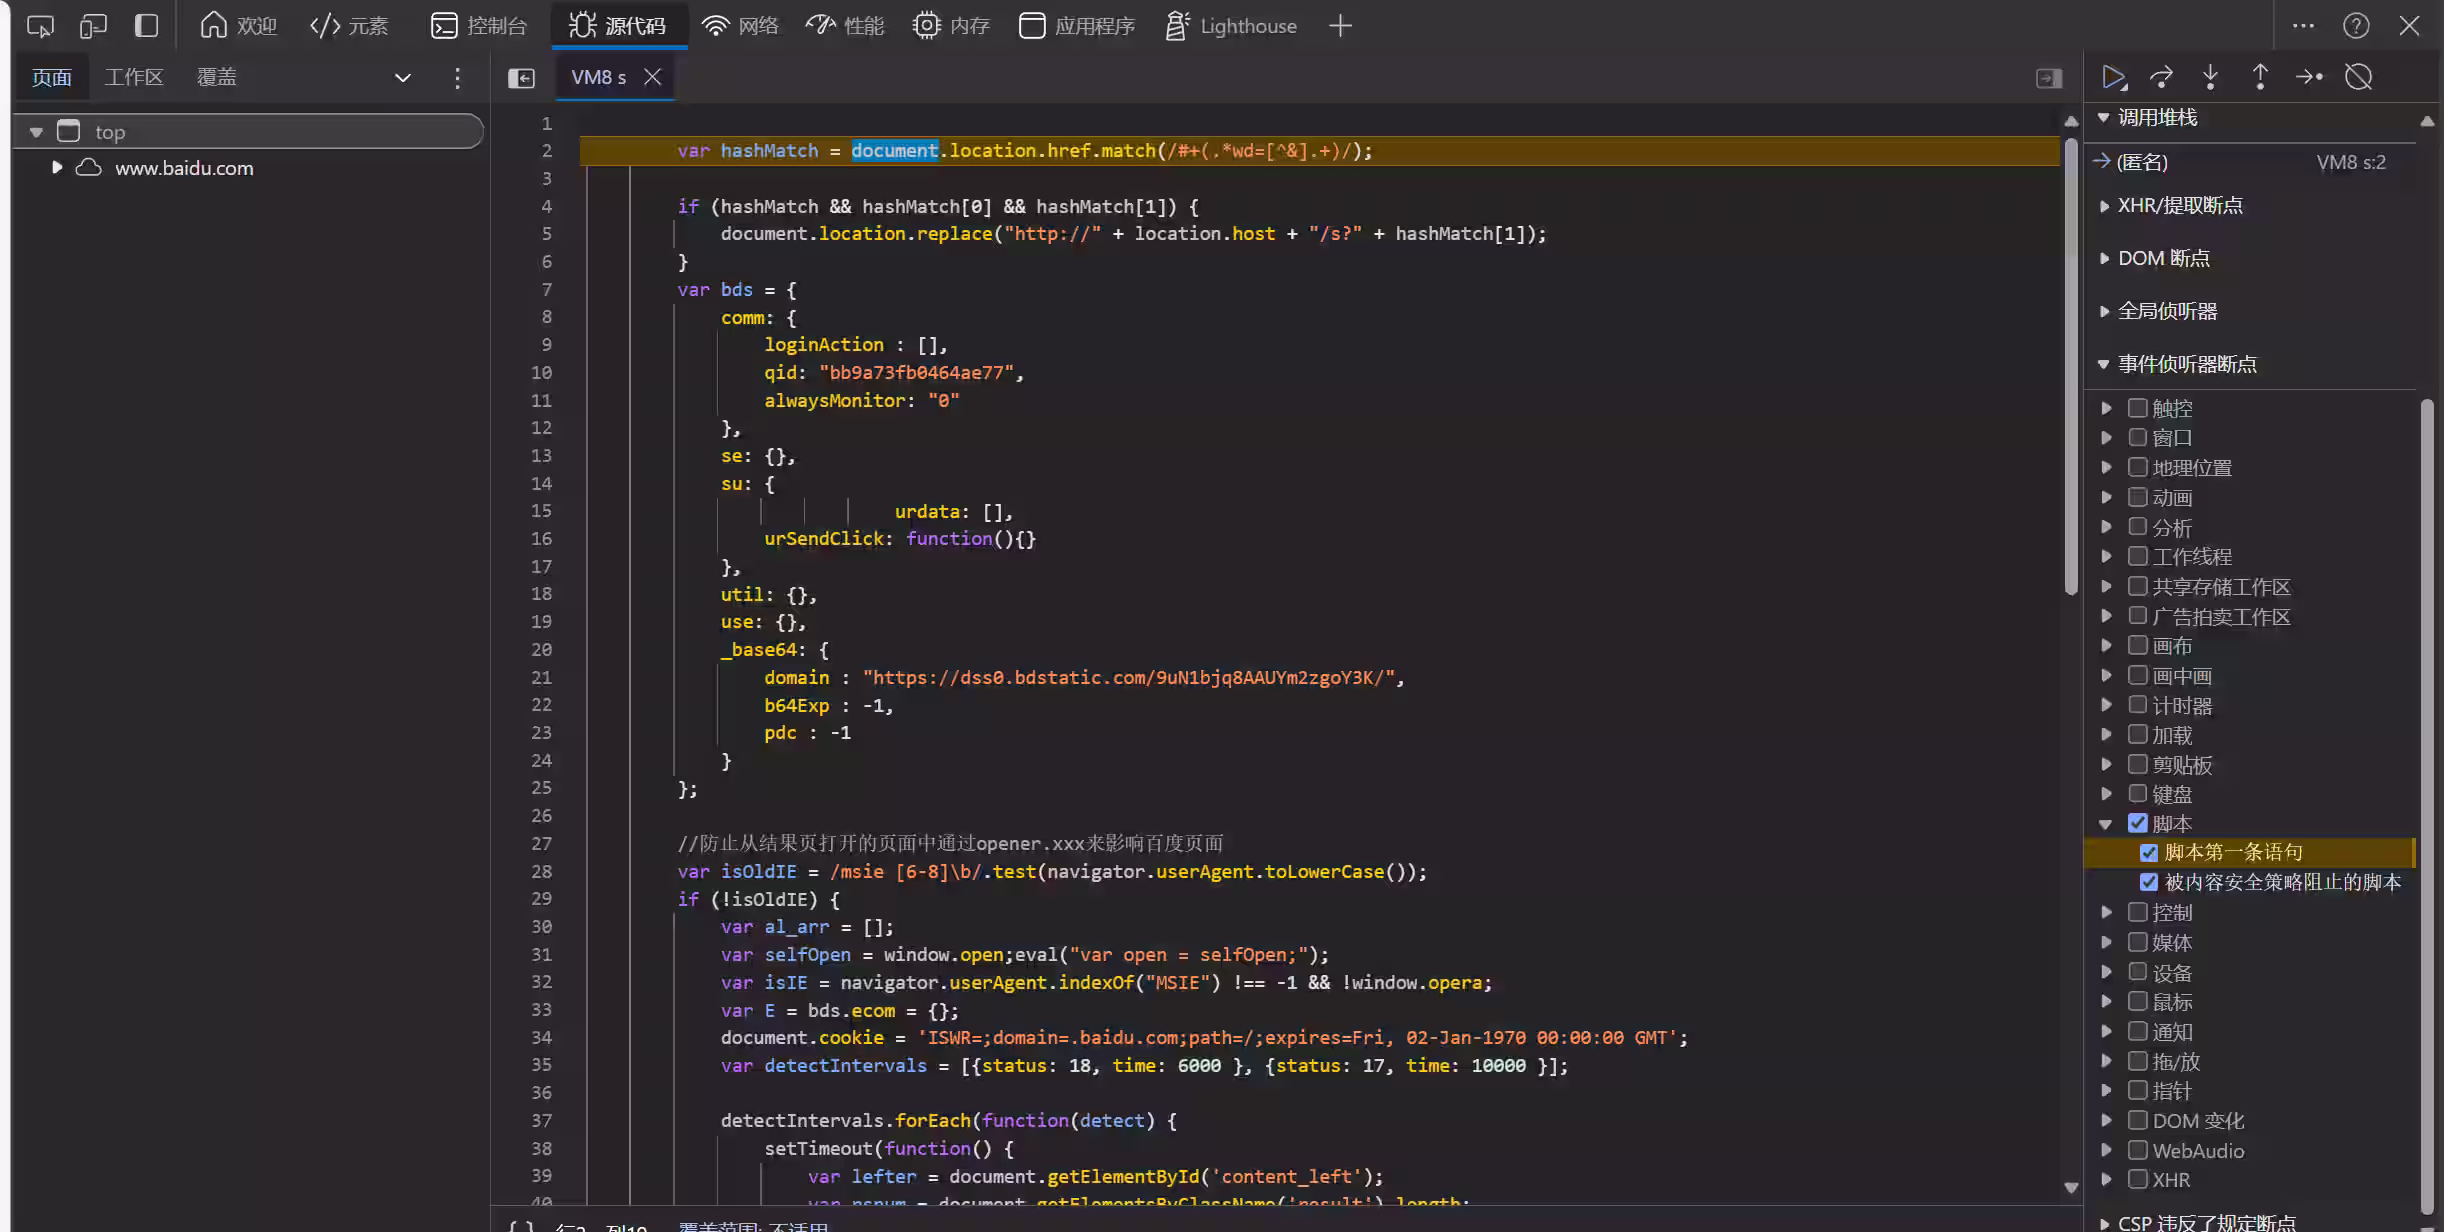The width and height of the screenshot is (2444, 1232).
Task: Click the plus icon to add tool
Action: 1340,26
